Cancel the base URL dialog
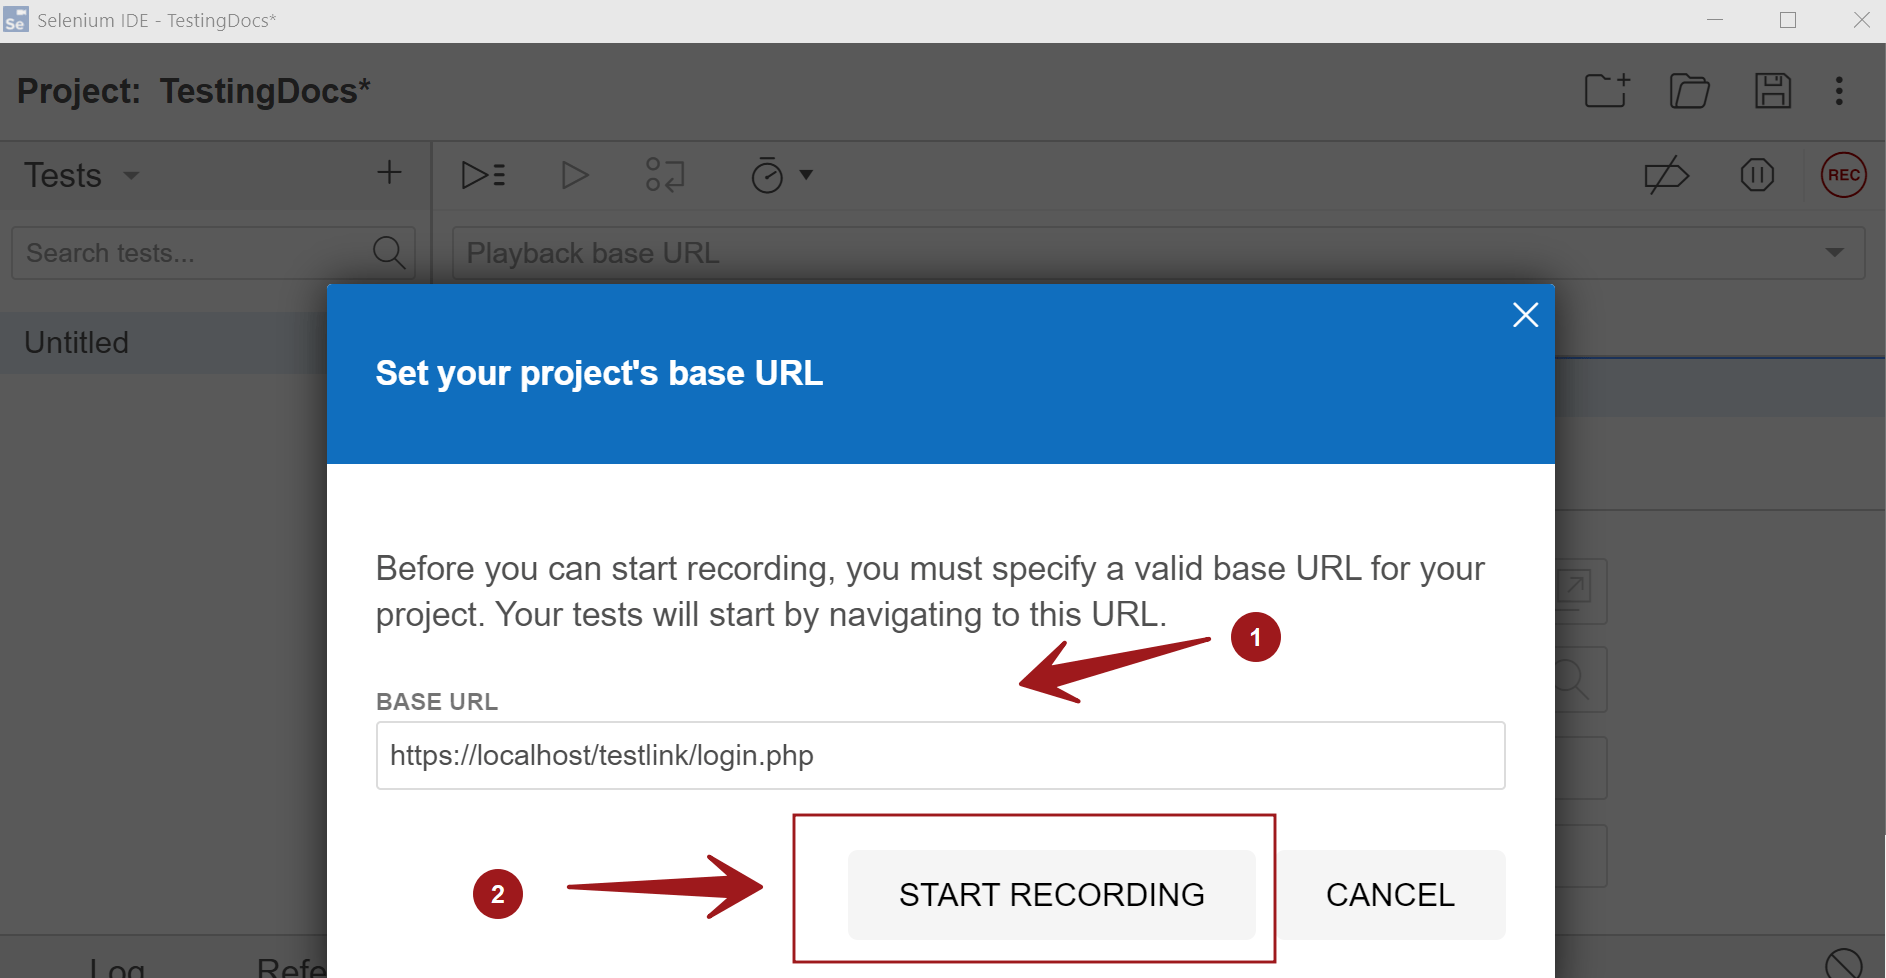 [x=1390, y=894]
